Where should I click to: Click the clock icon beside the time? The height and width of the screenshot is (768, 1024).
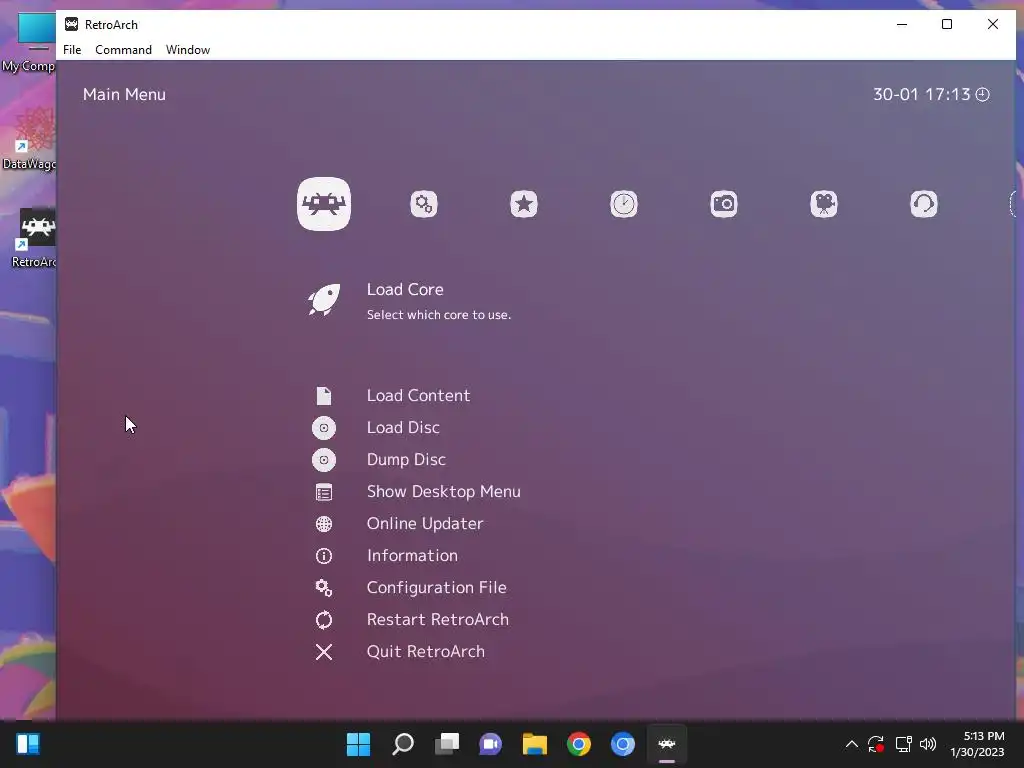(x=982, y=95)
